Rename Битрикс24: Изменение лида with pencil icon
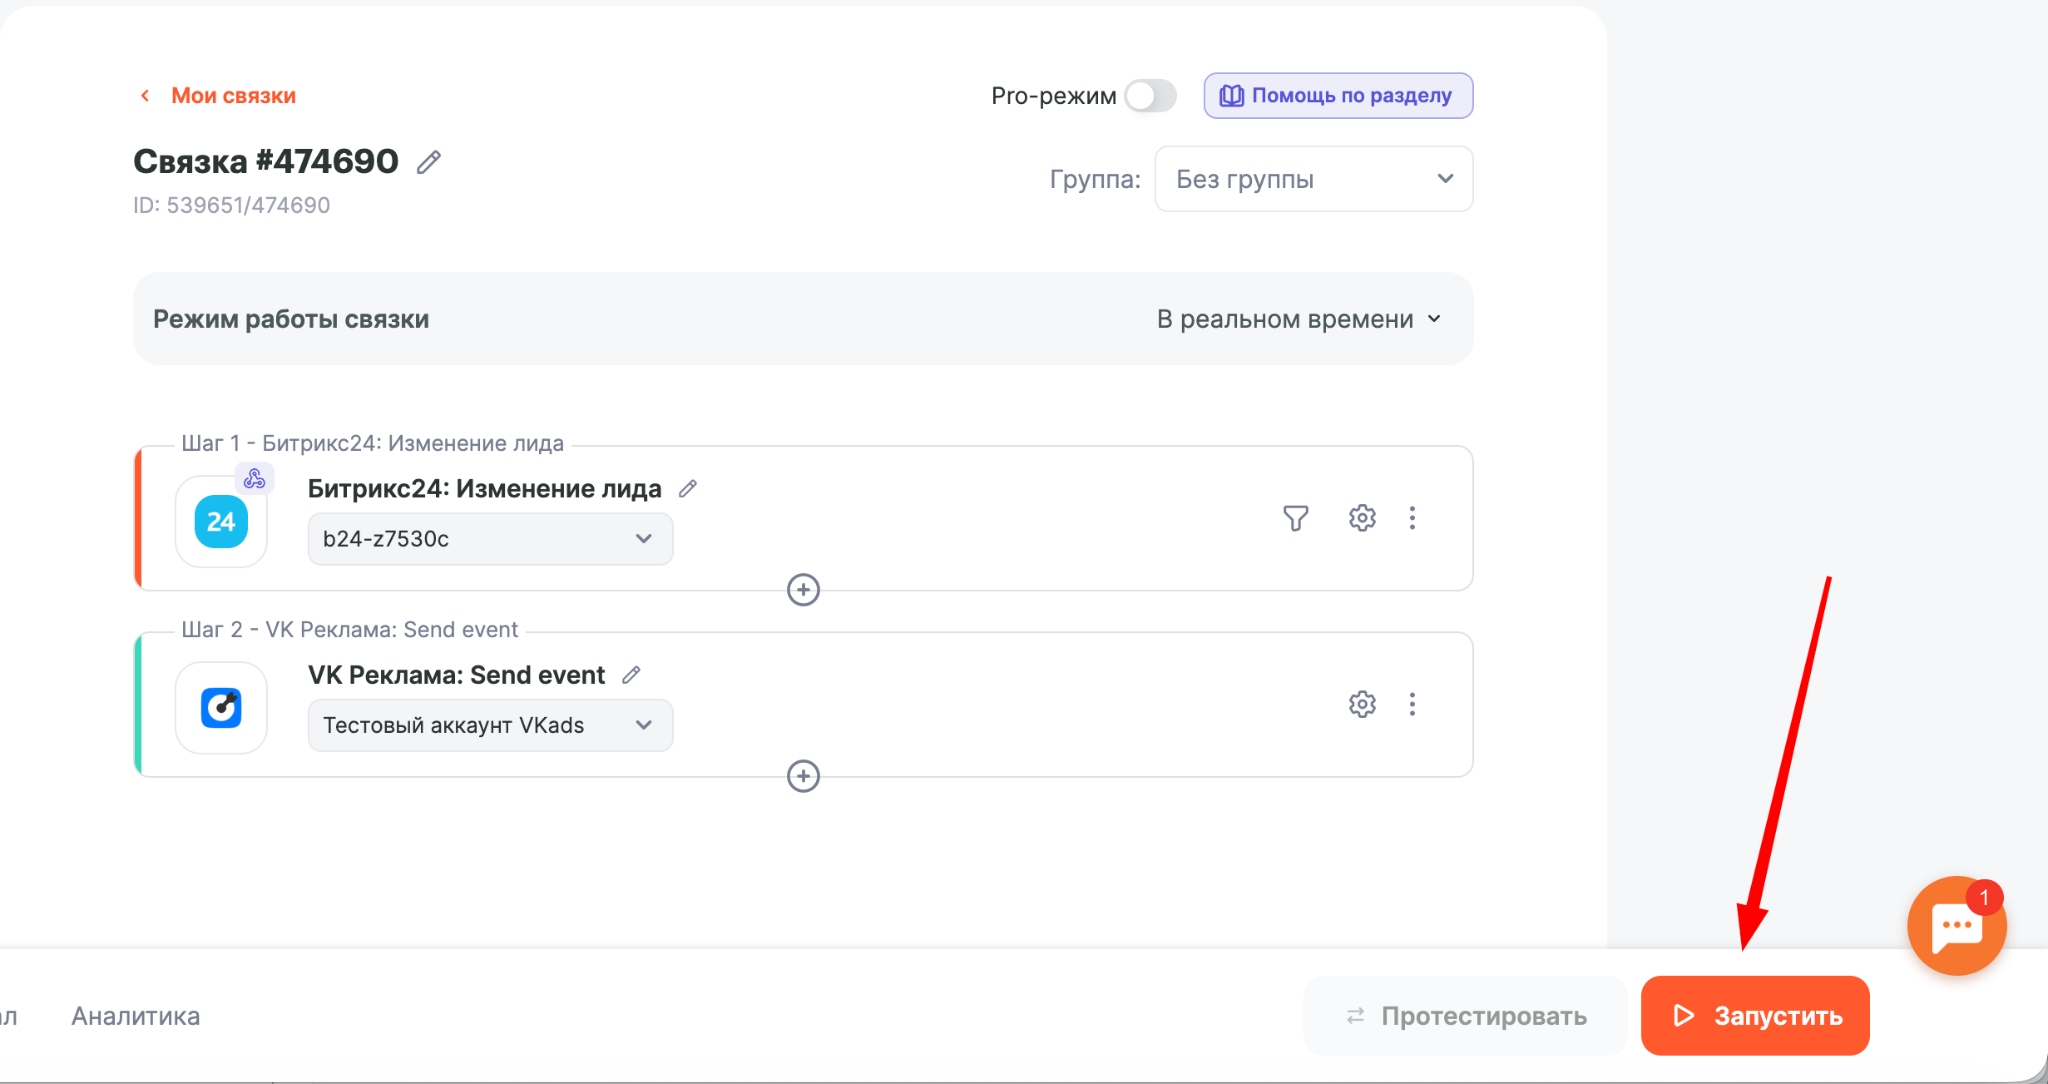The image size is (2048, 1084). (688, 489)
